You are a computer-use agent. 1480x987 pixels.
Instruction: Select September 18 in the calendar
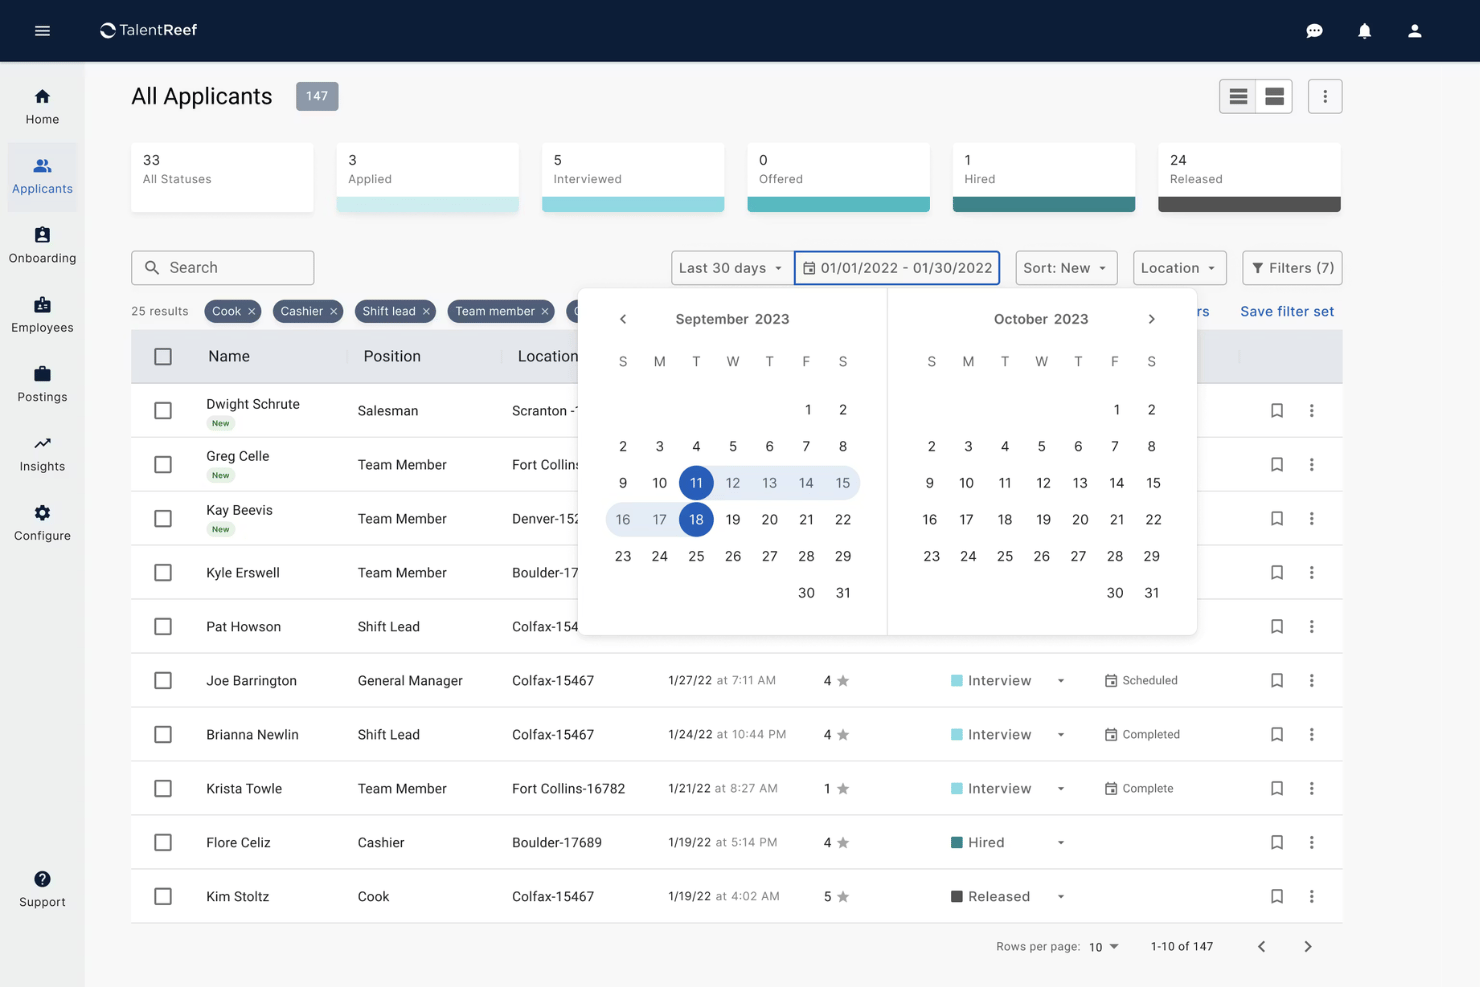pos(696,520)
